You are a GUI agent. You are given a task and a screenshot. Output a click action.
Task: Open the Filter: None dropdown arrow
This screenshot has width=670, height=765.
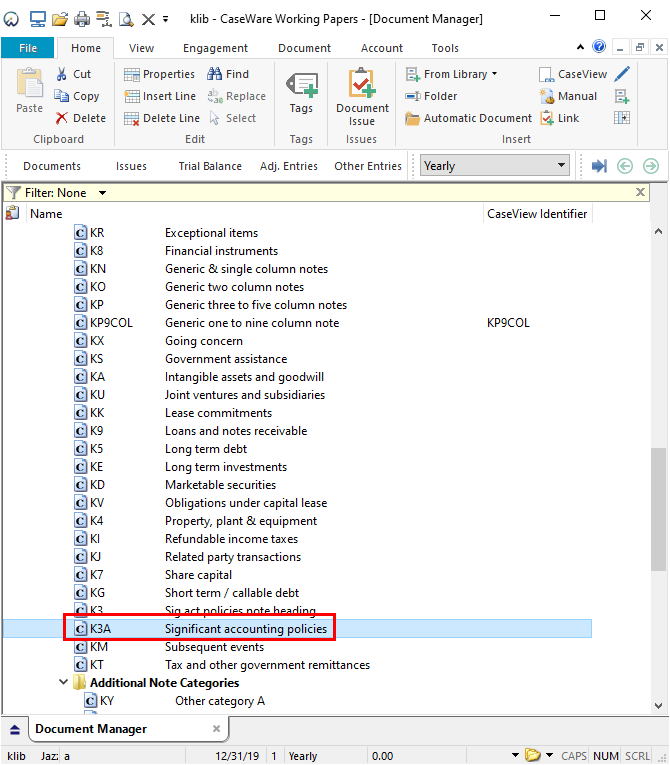pos(102,193)
